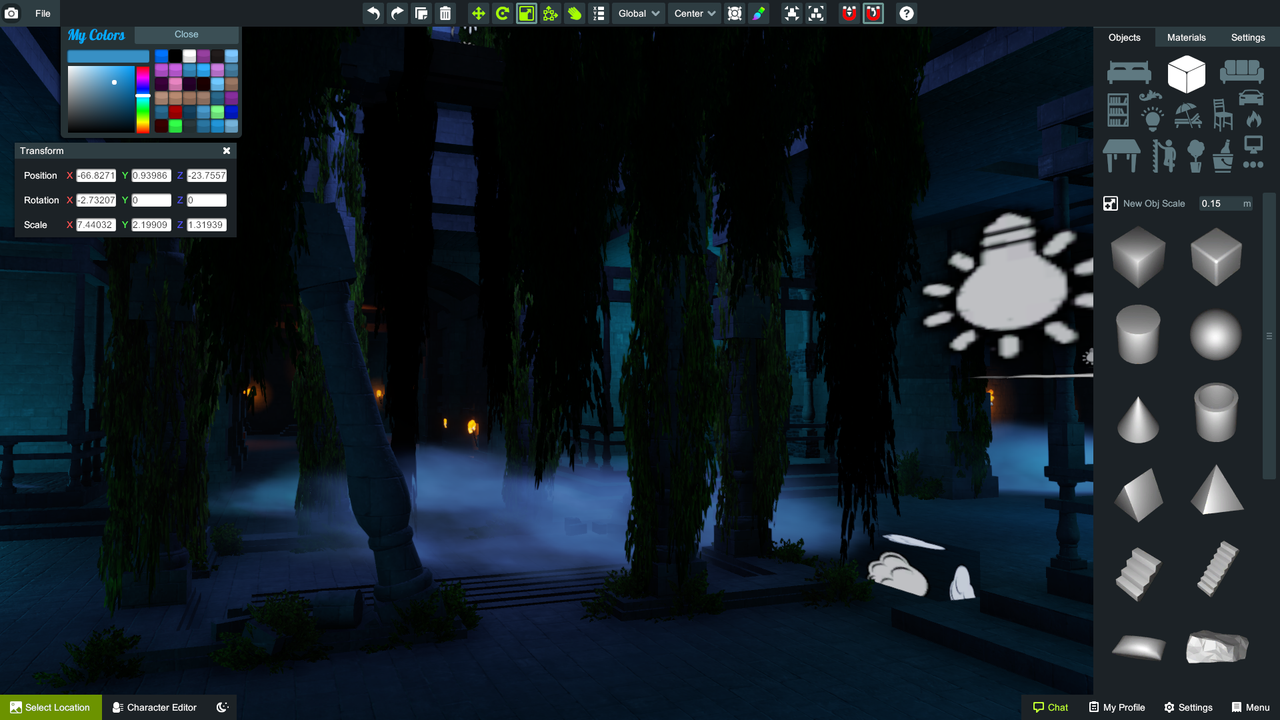This screenshot has width=1280, height=720.
Task: Select the car vehicles category icon
Action: pyautogui.click(x=1251, y=97)
